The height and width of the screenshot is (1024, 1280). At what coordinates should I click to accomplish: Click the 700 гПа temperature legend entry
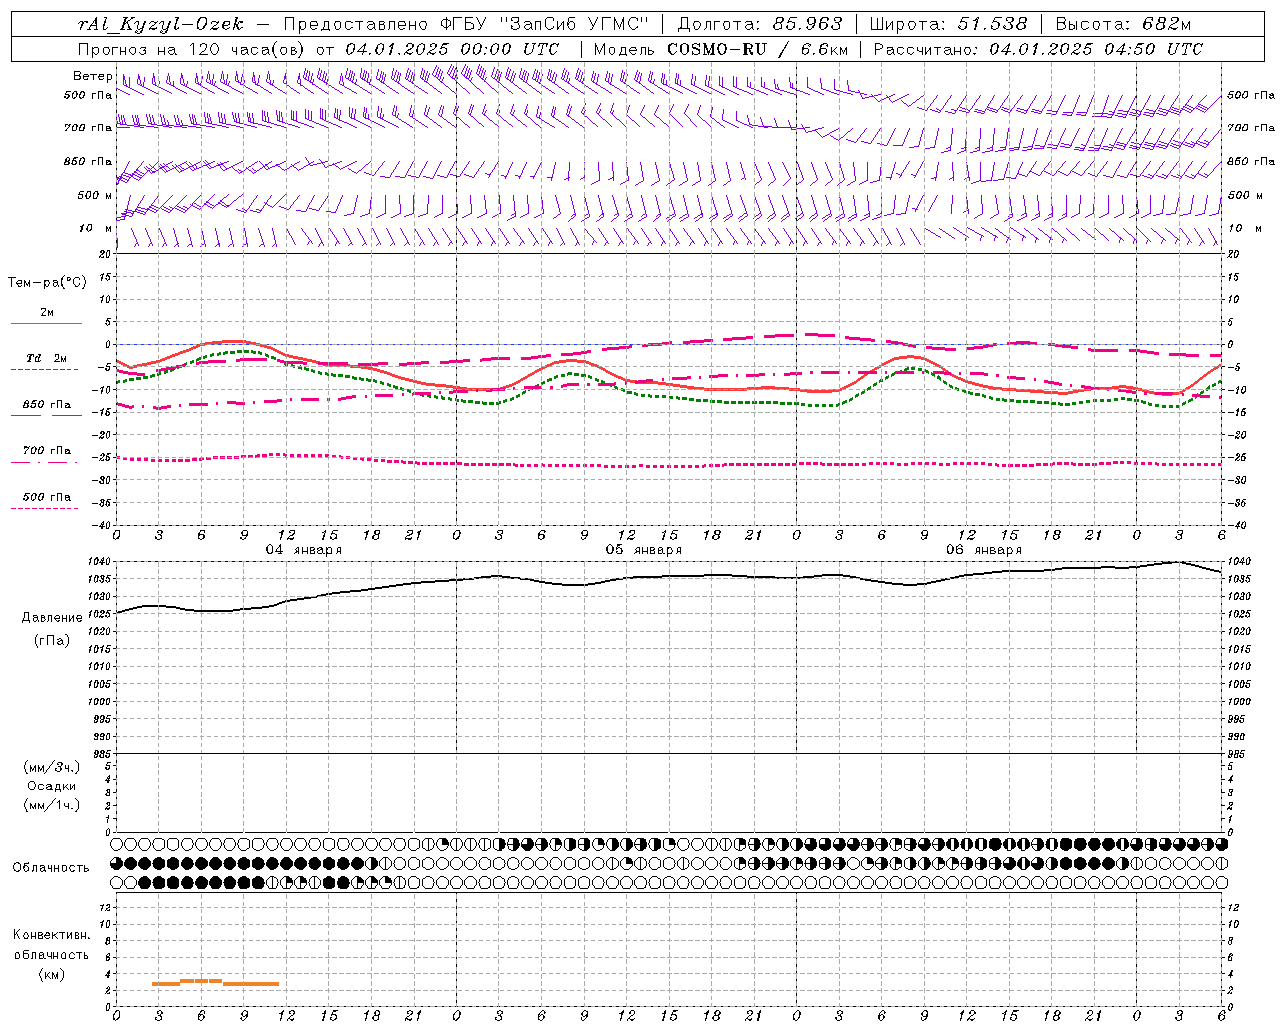pos(47,451)
